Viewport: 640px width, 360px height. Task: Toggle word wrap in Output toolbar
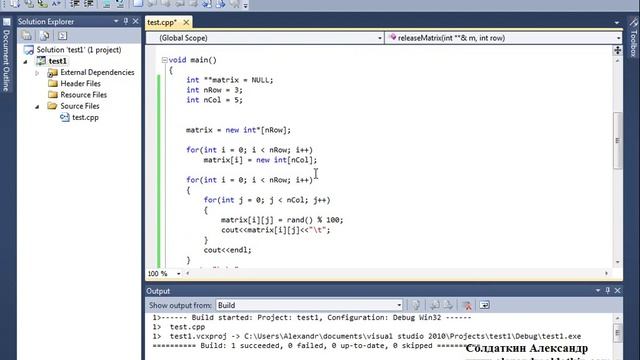(484, 305)
